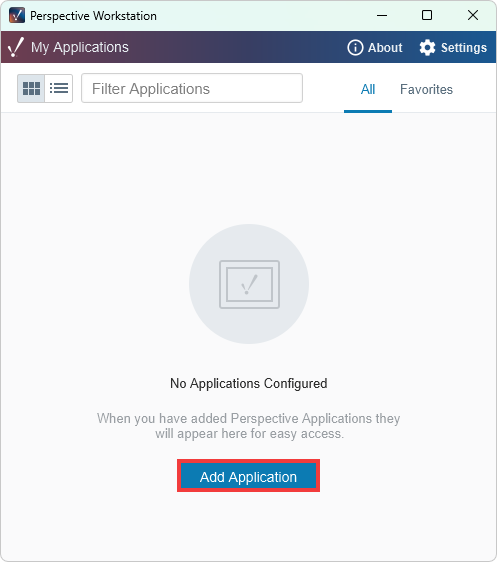Screen dimensions: 497x562
Task: Switch to grid tile view
Action: (x=31, y=89)
